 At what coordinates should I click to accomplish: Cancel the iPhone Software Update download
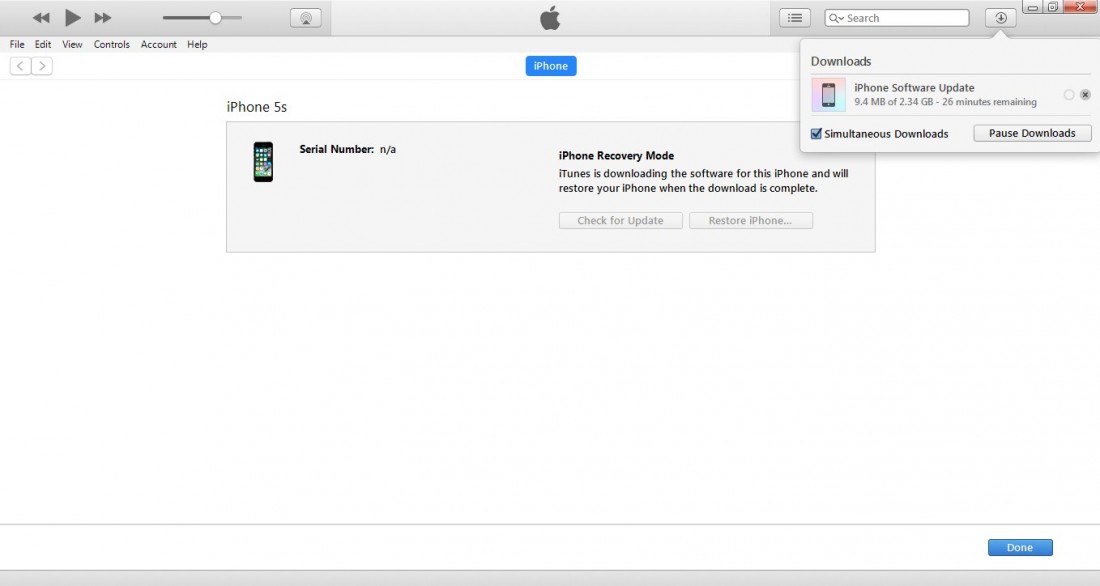point(1085,95)
